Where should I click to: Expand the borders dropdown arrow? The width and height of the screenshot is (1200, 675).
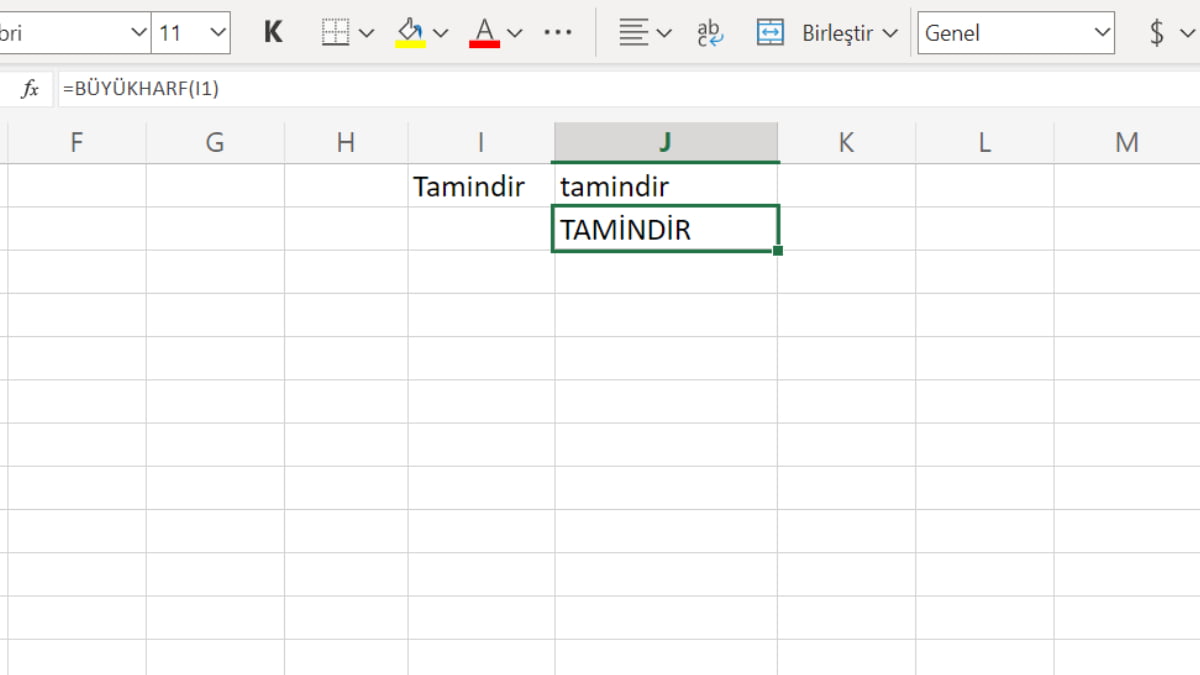coord(366,33)
